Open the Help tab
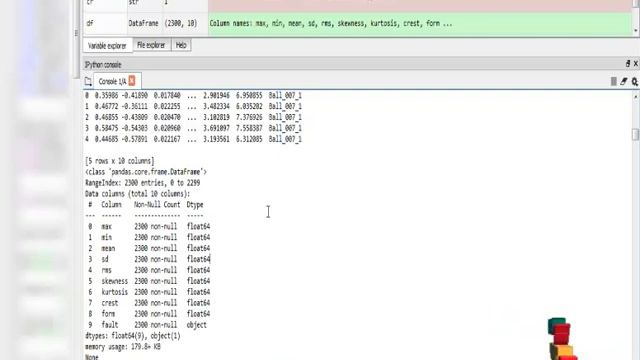 pyautogui.click(x=181, y=45)
